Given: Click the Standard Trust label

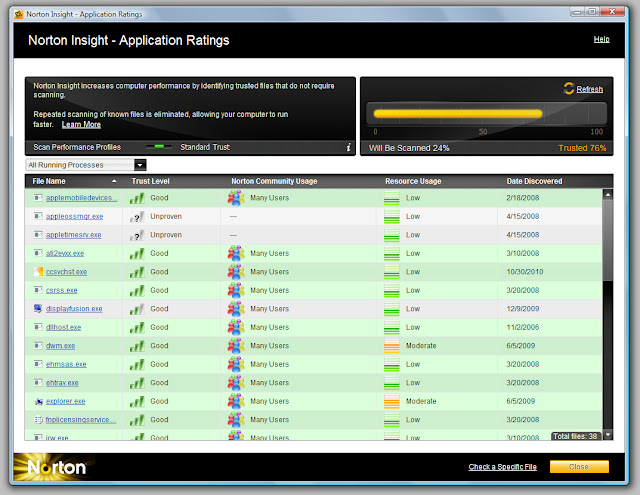Looking at the screenshot, I should pyautogui.click(x=205, y=147).
